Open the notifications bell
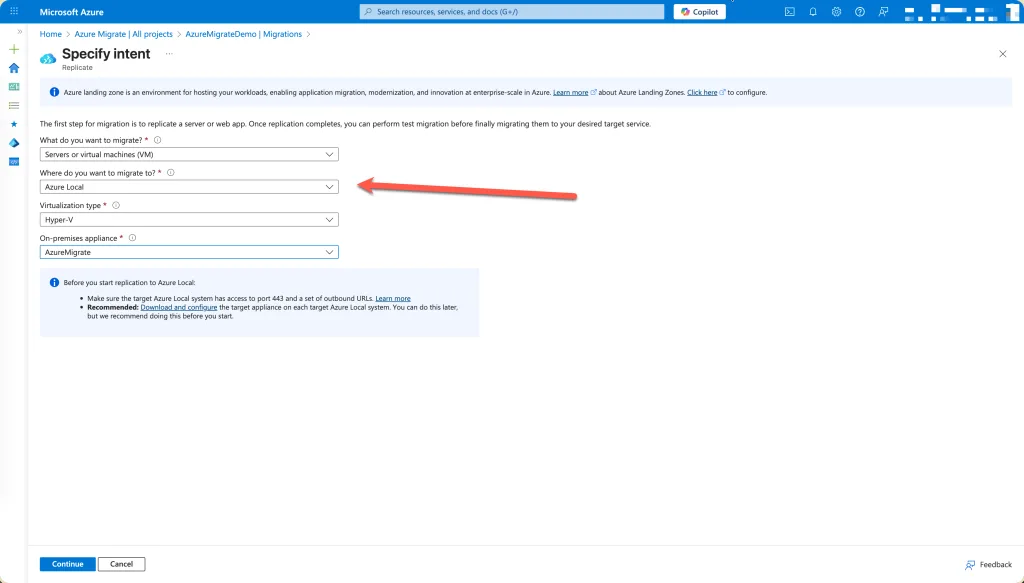The height and width of the screenshot is (583, 1024). pos(813,12)
